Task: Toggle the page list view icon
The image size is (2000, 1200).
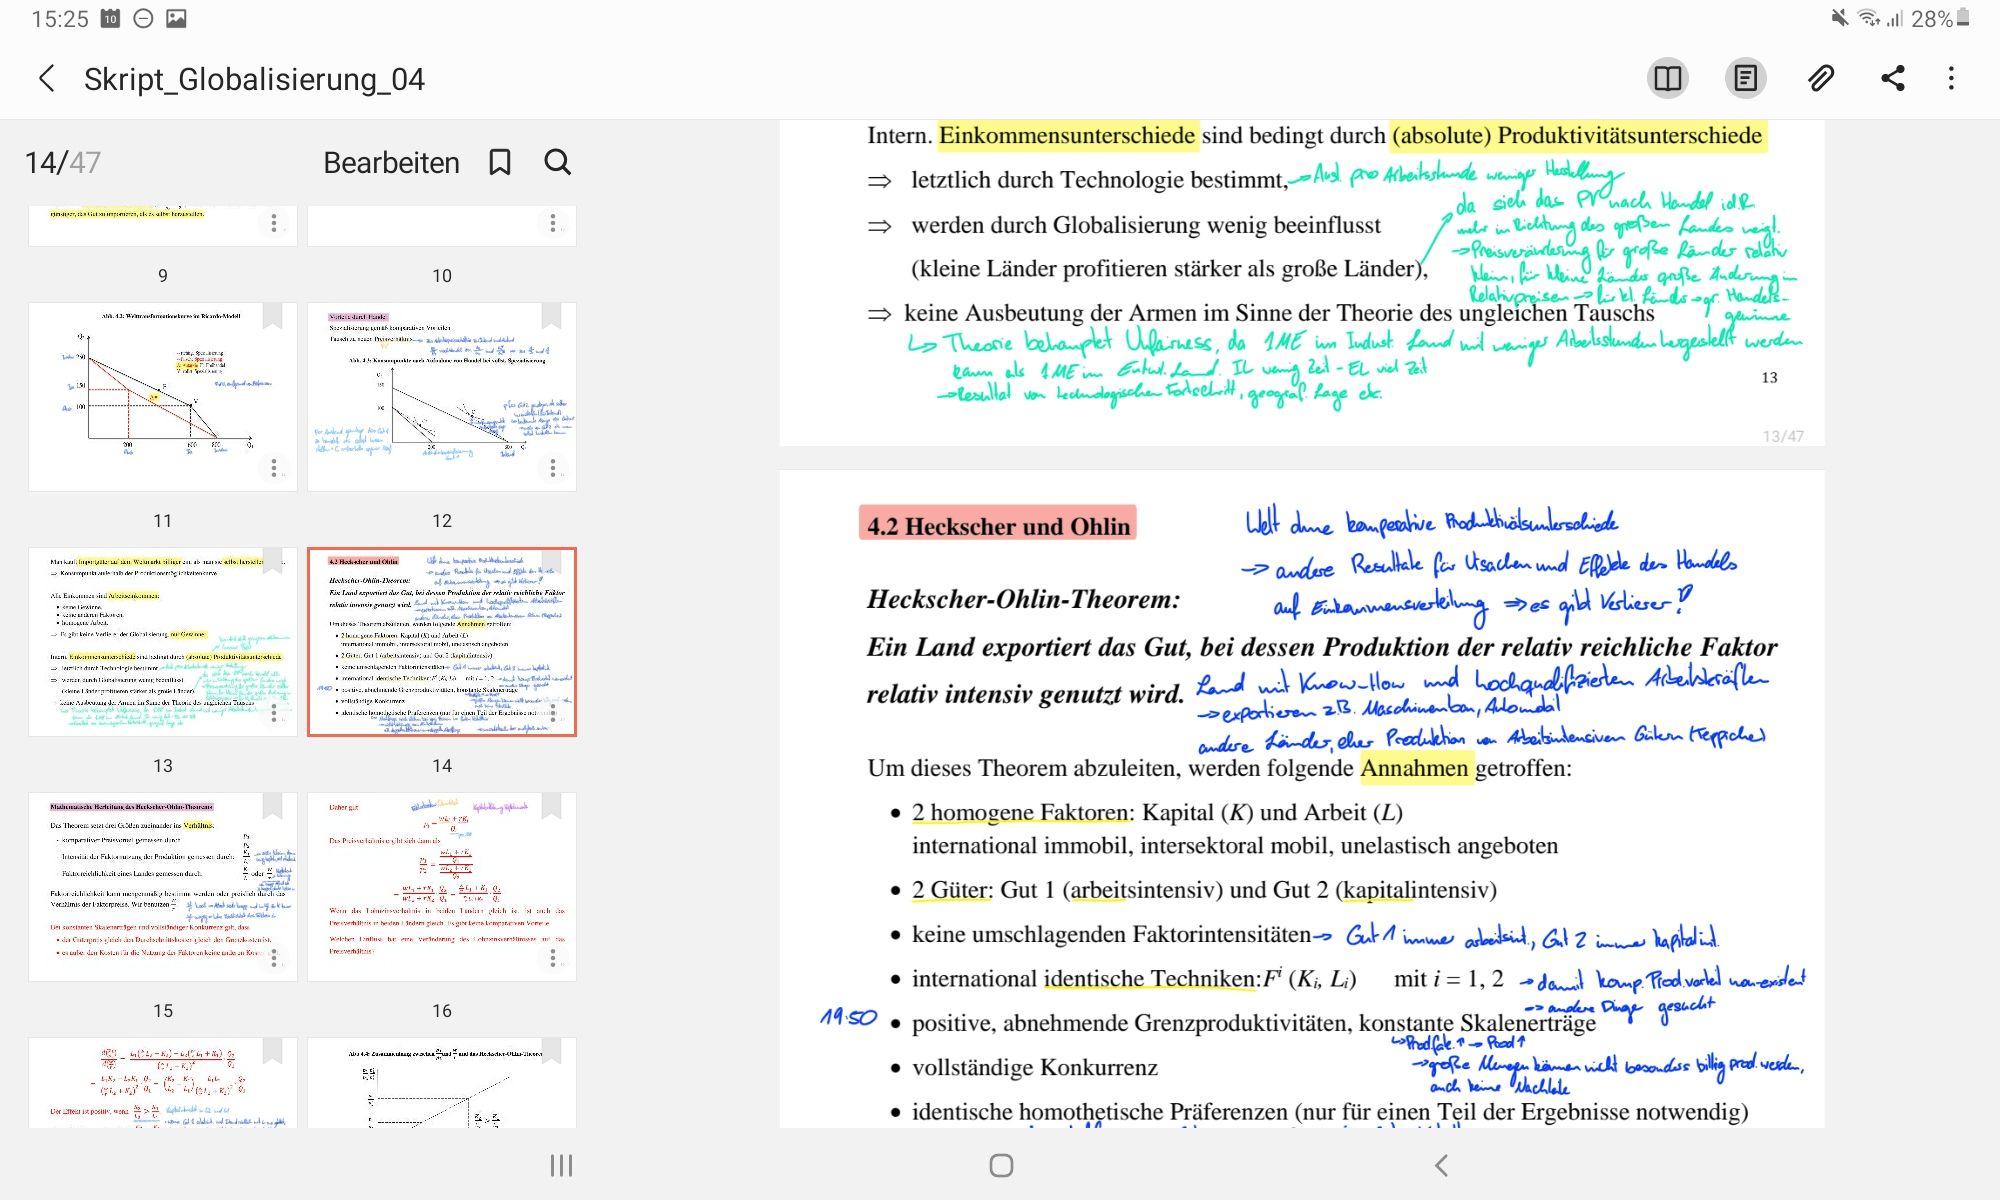Action: (x=1745, y=79)
